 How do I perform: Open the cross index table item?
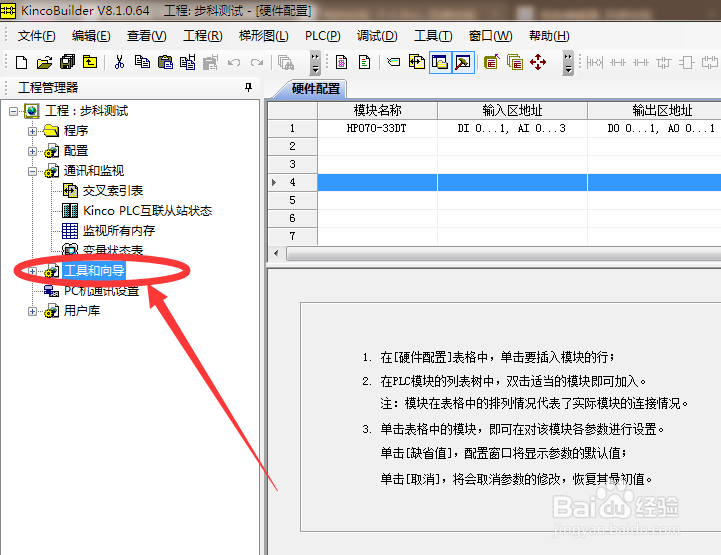(113, 190)
